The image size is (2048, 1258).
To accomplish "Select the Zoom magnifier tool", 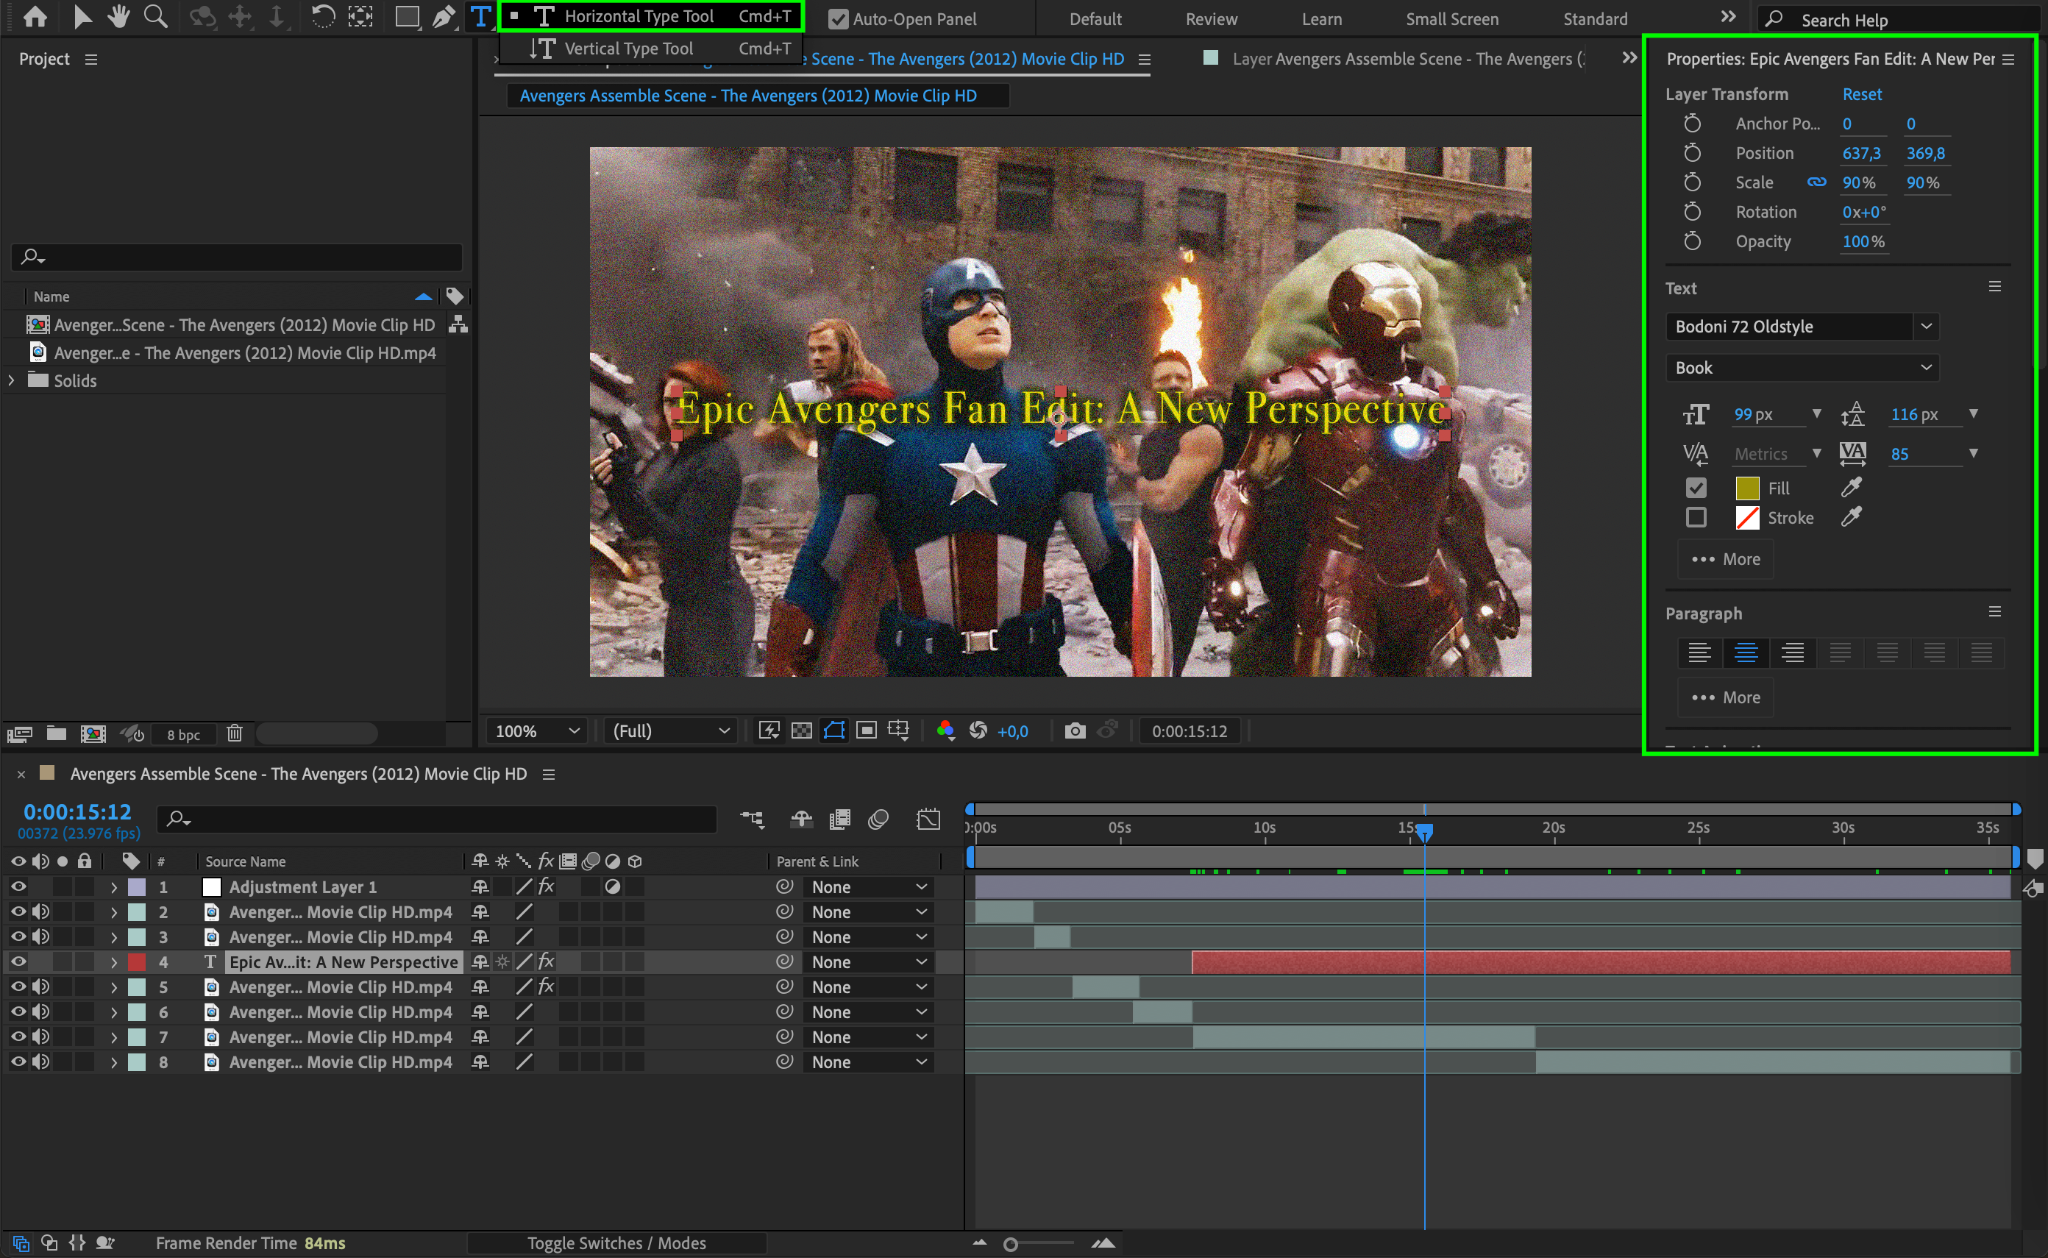I will point(155,16).
